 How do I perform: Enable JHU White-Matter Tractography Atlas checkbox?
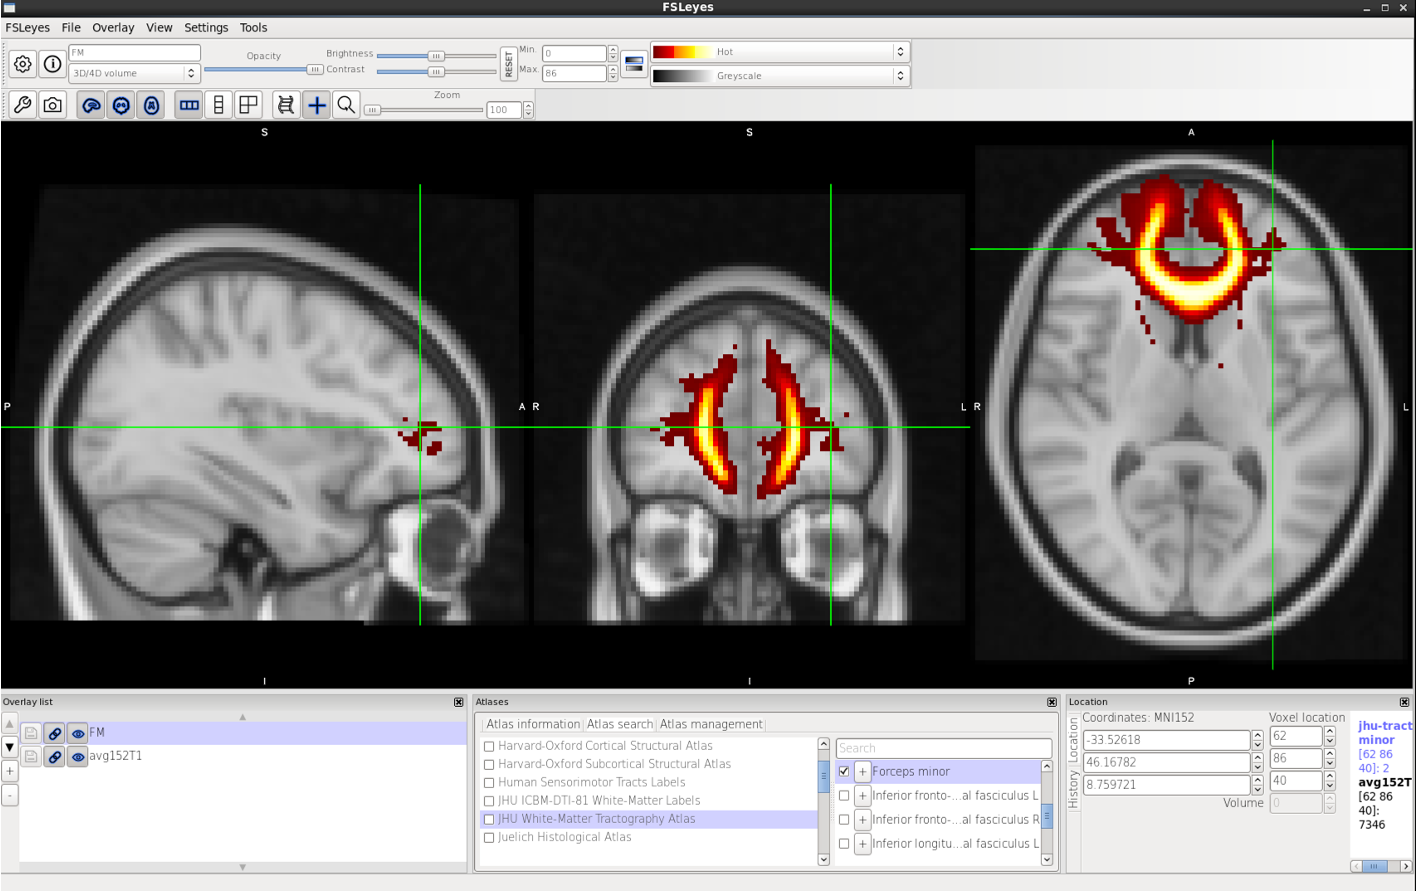point(489,819)
